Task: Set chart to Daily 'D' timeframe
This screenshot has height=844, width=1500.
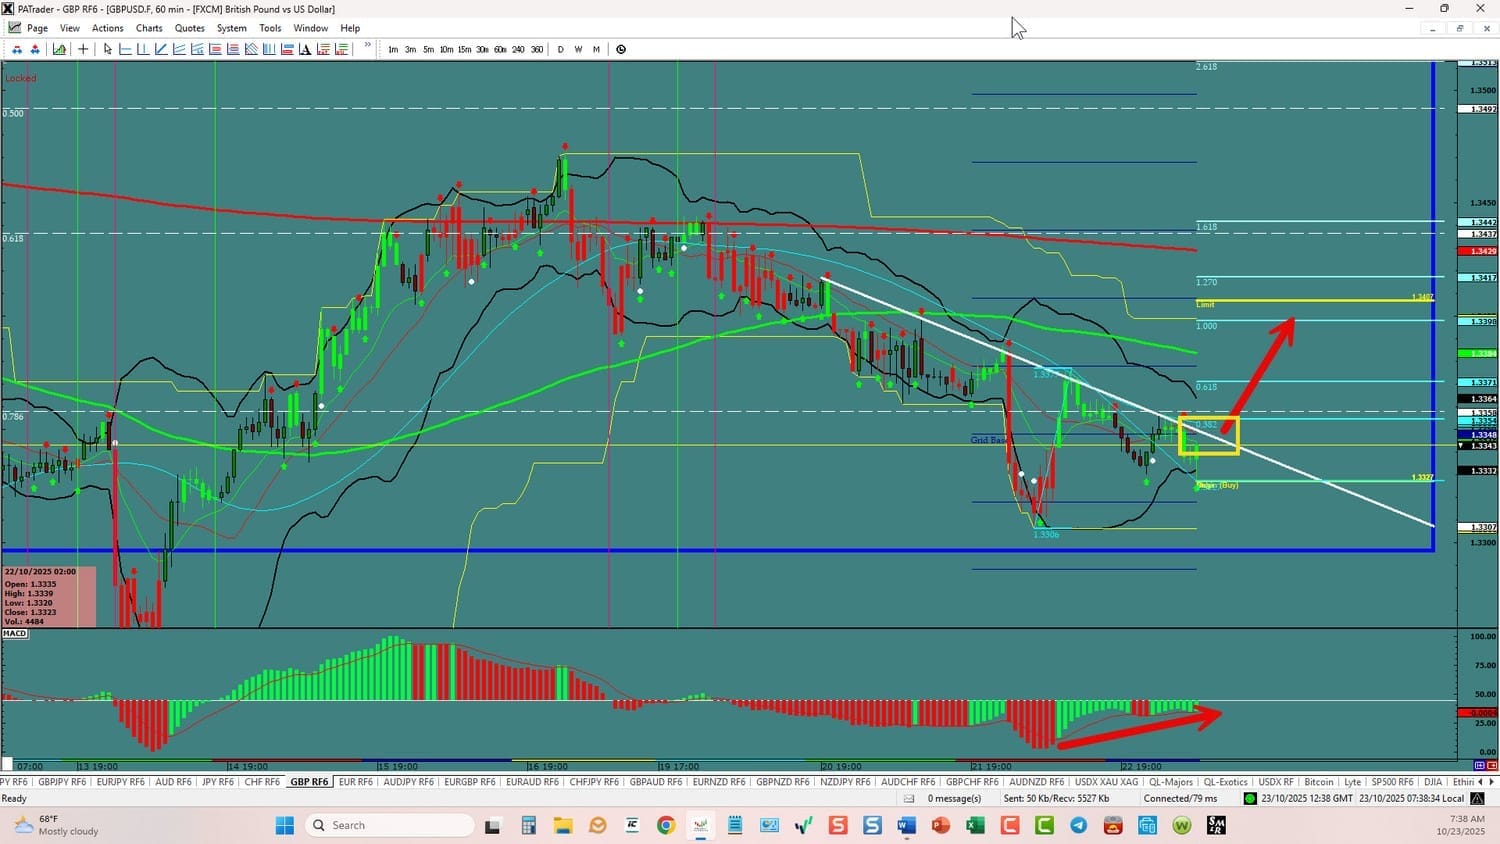Action: point(560,49)
